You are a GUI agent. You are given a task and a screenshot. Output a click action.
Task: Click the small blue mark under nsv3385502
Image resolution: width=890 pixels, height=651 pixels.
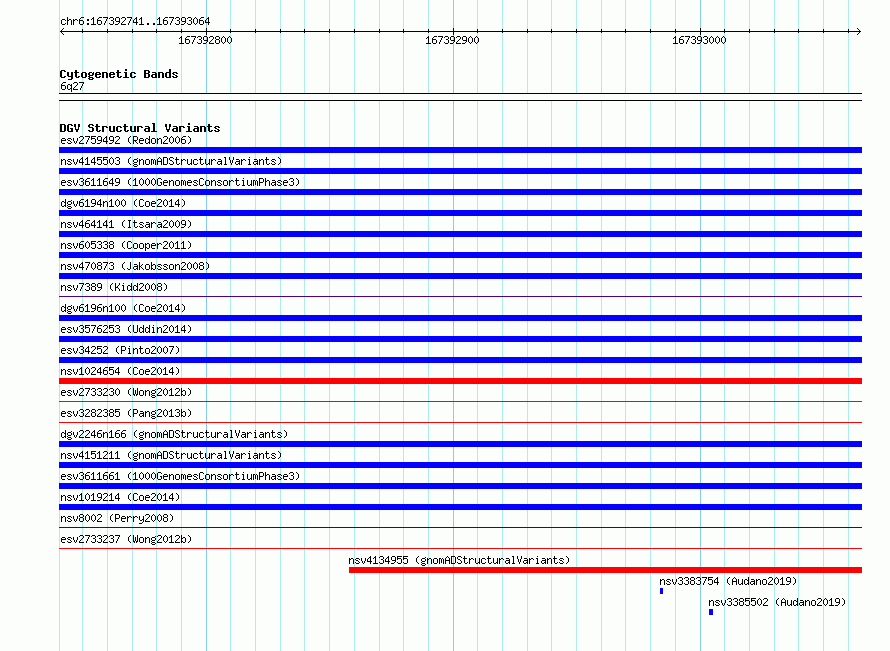click(711, 612)
